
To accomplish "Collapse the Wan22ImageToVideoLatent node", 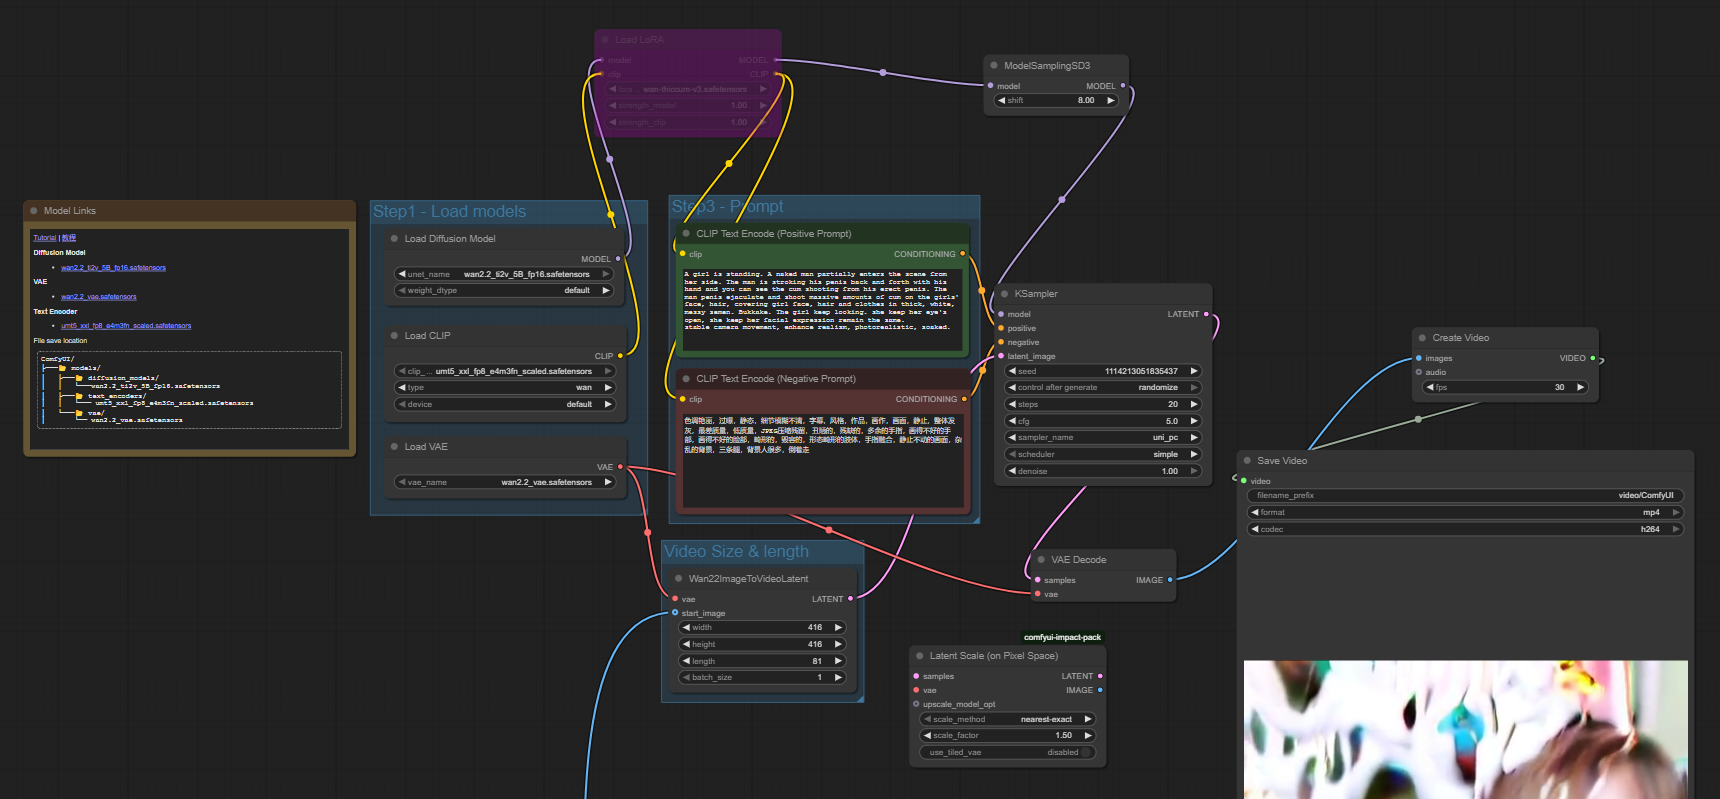I will pyautogui.click(x=678, y=579).
